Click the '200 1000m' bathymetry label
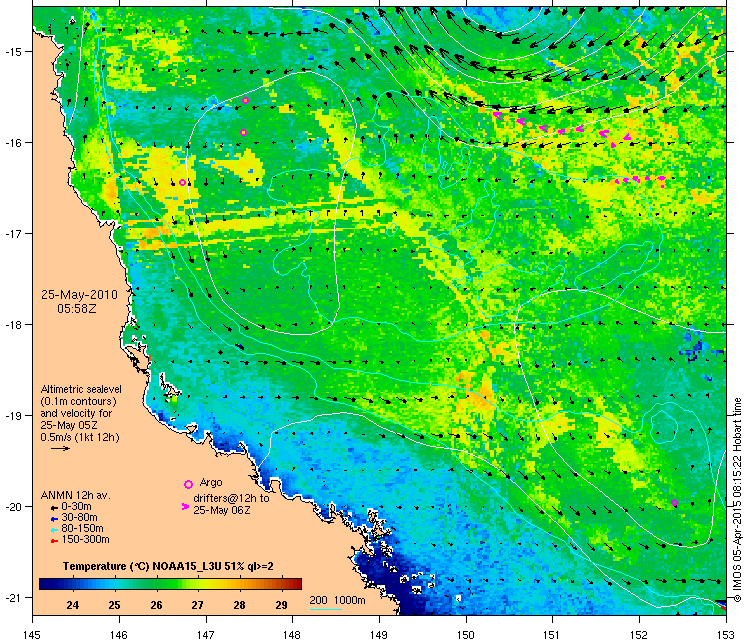Viewport: 750px width, 640px height. (x=337, y=600)
